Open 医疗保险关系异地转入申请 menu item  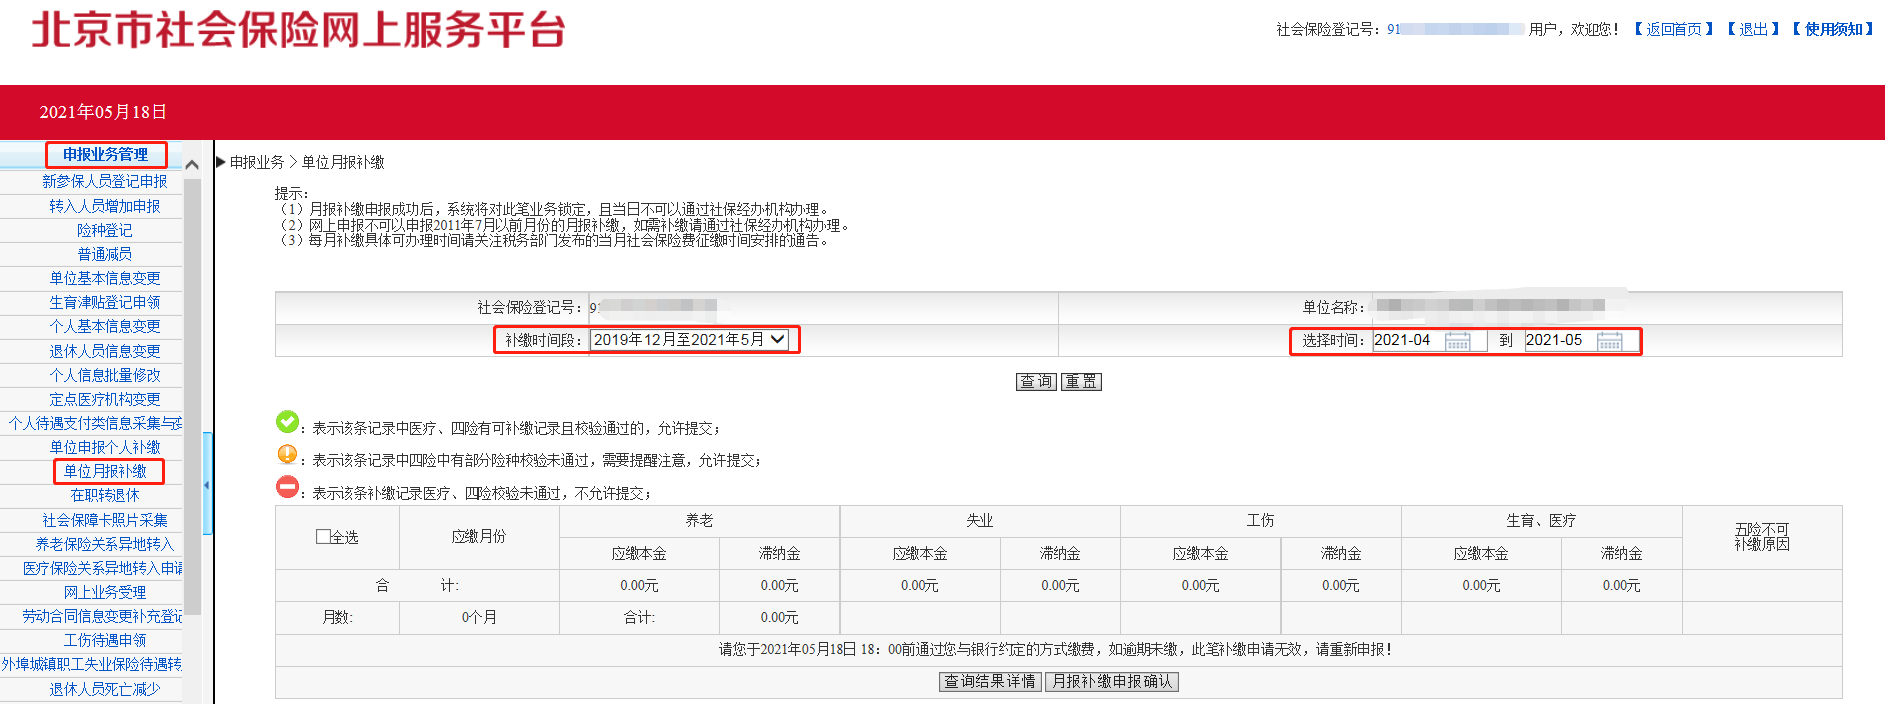[103, 569]
